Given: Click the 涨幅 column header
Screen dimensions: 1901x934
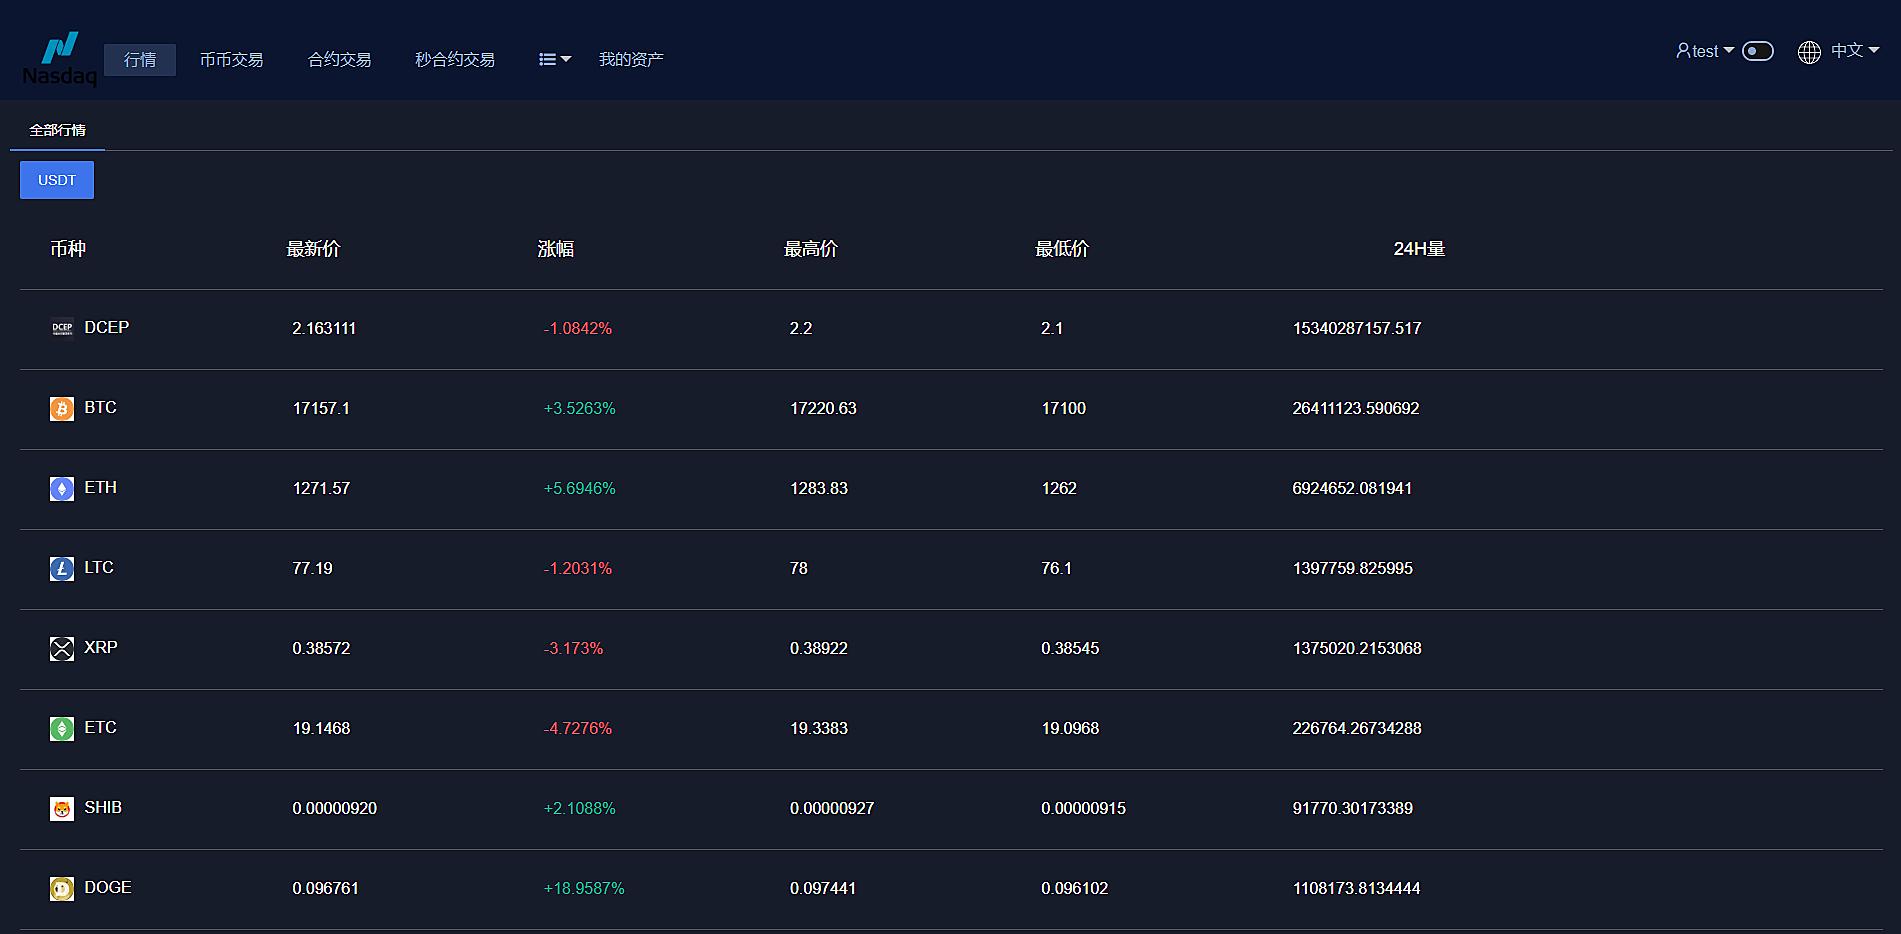Looking at the screenshot, I should tap(555, 249).
